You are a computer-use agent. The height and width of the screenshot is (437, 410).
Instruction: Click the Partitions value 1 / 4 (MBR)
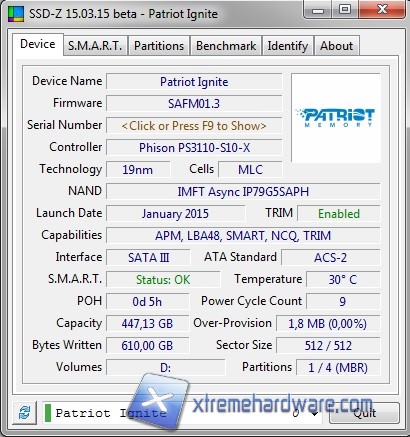338,368
